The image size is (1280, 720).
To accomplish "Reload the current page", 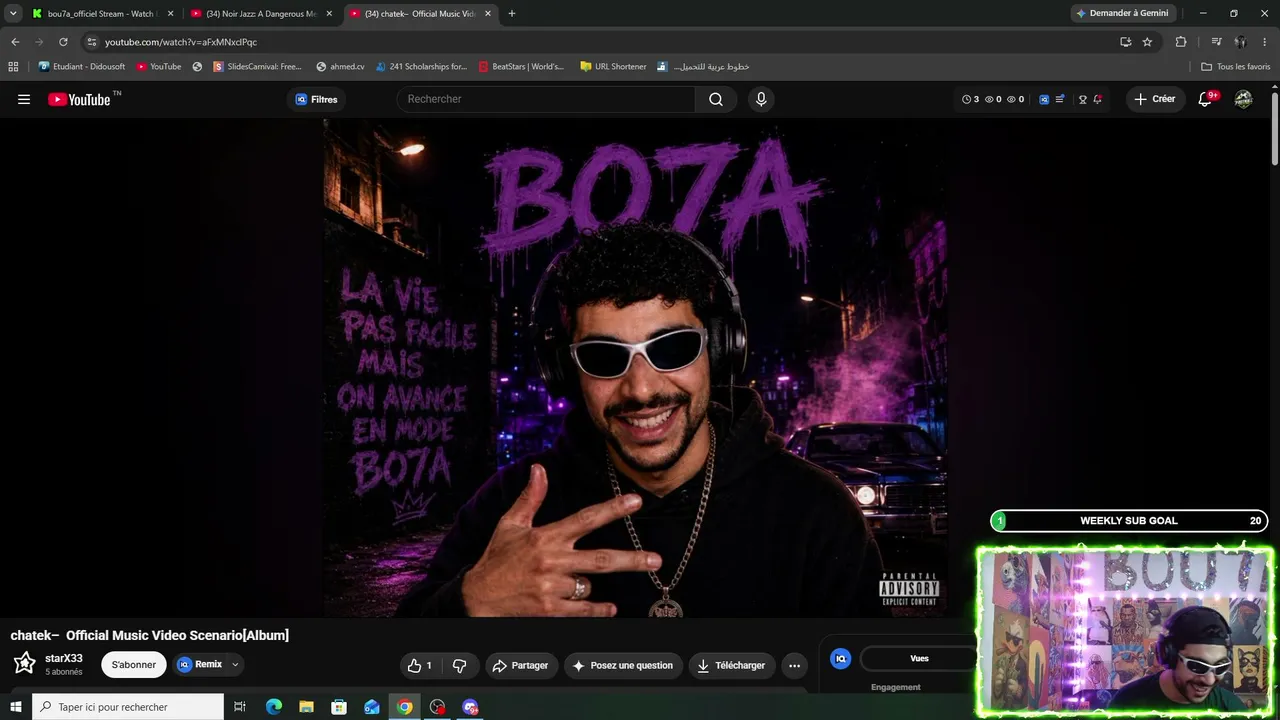I will 63,42.
